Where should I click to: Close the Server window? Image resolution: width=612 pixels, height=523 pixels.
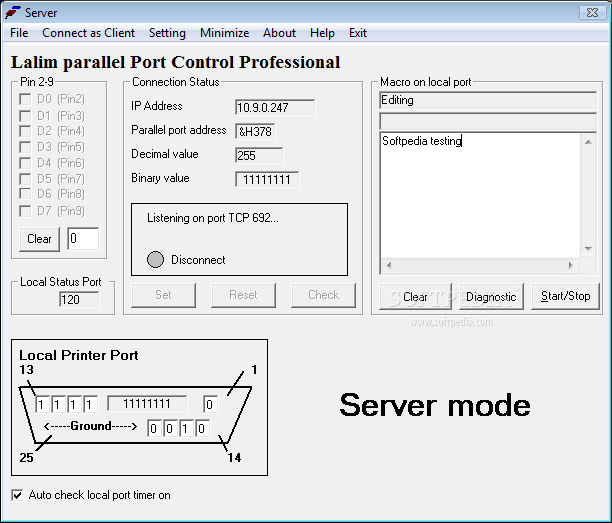coord(592,12)
